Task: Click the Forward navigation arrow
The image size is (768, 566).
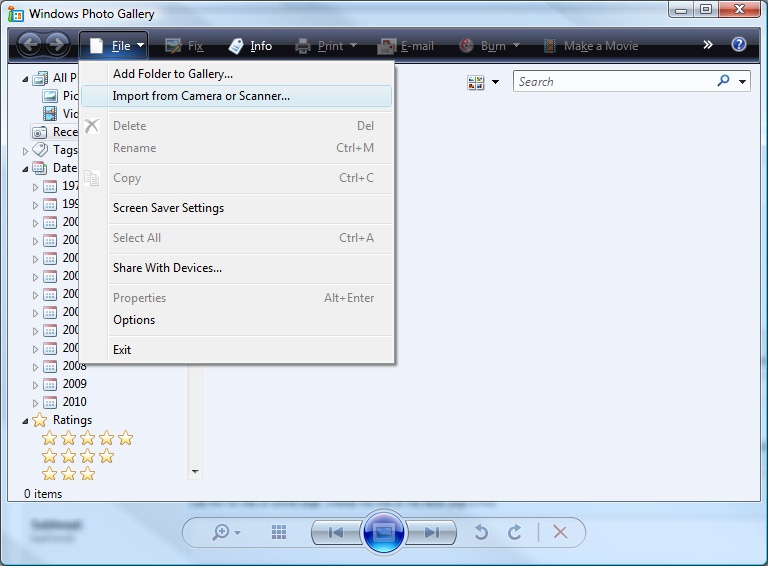Action: 57,45
